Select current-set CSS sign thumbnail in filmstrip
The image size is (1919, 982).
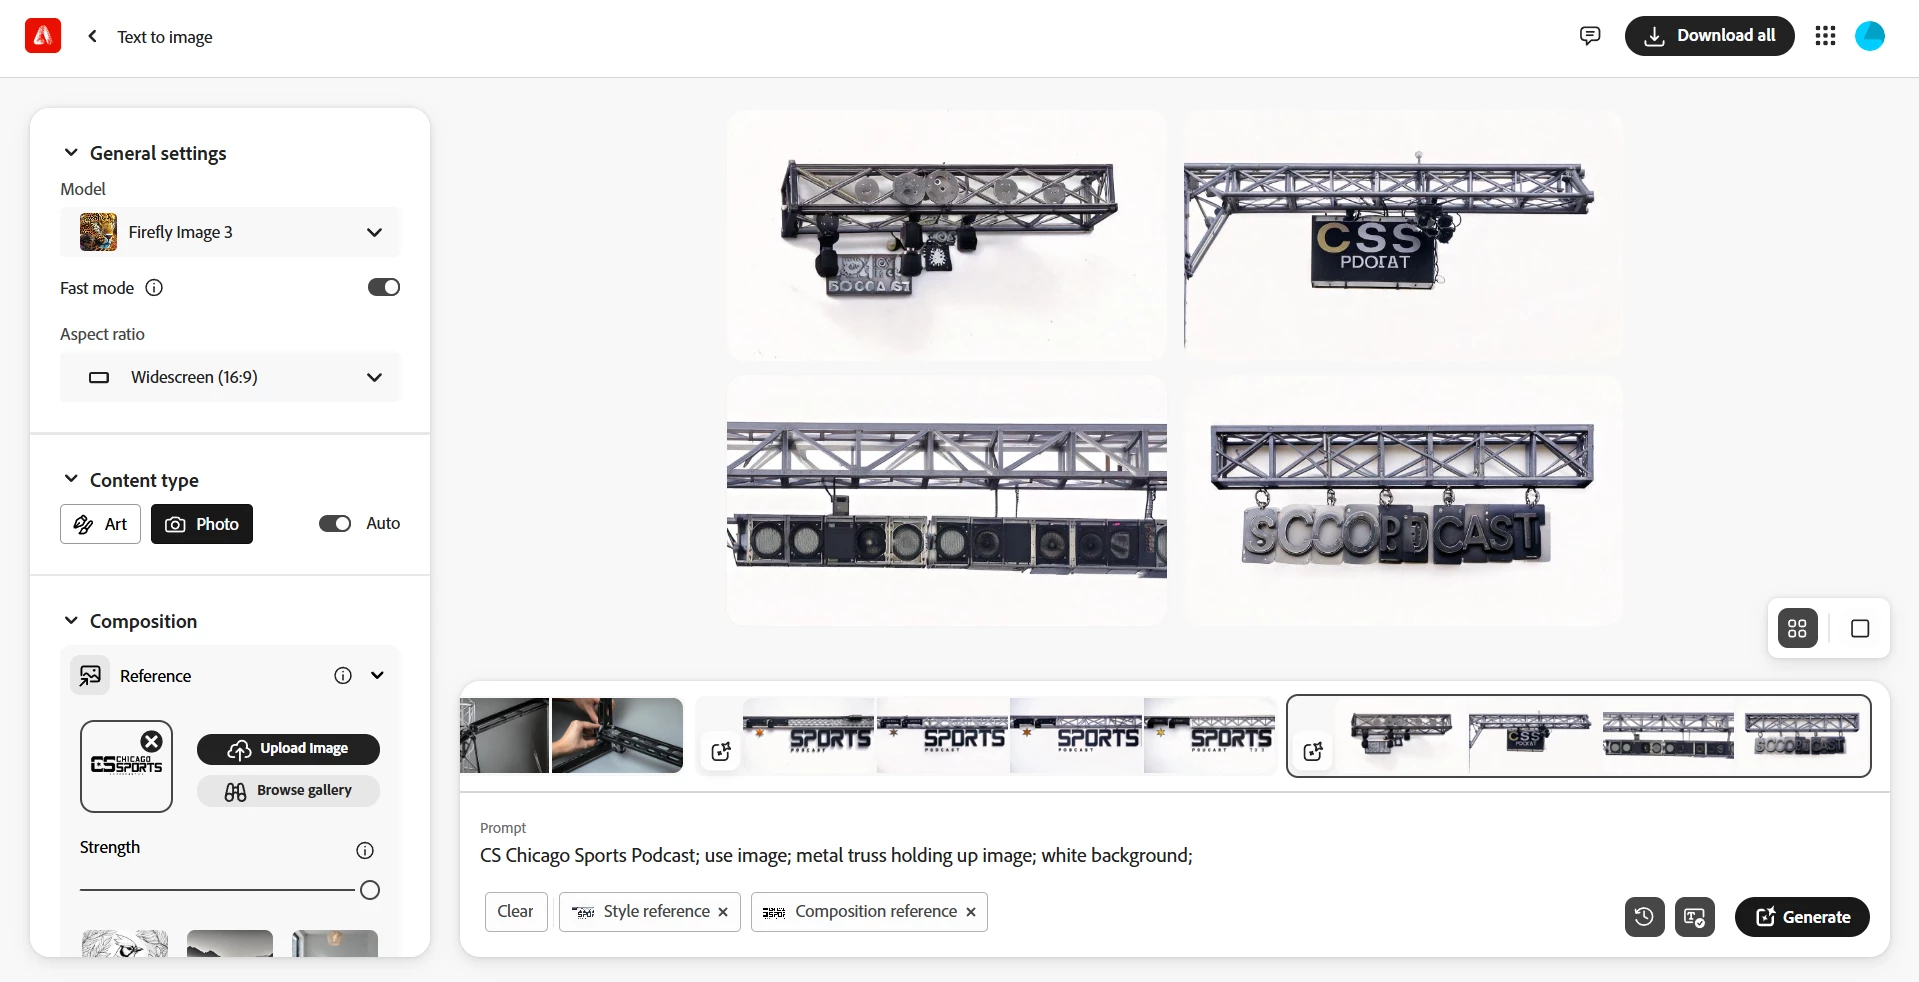point(1533,736)
